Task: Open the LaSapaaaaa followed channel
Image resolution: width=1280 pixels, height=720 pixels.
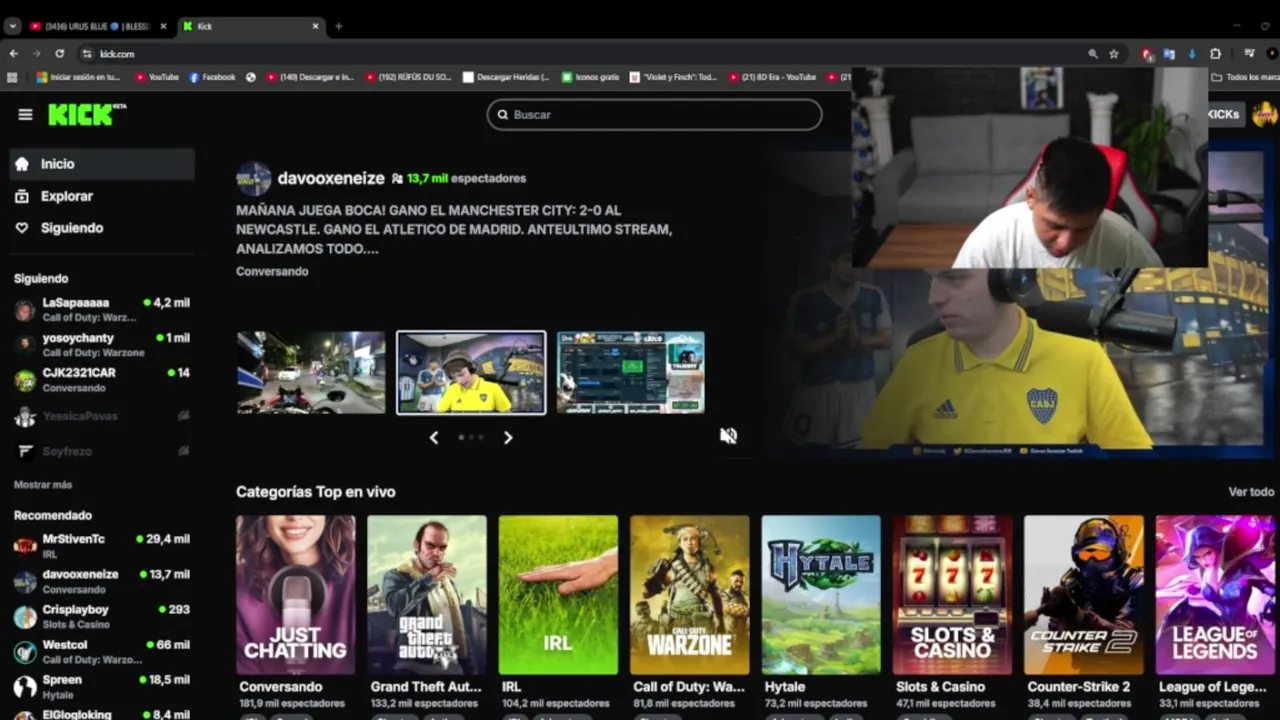Action: [x=102, y=309]
